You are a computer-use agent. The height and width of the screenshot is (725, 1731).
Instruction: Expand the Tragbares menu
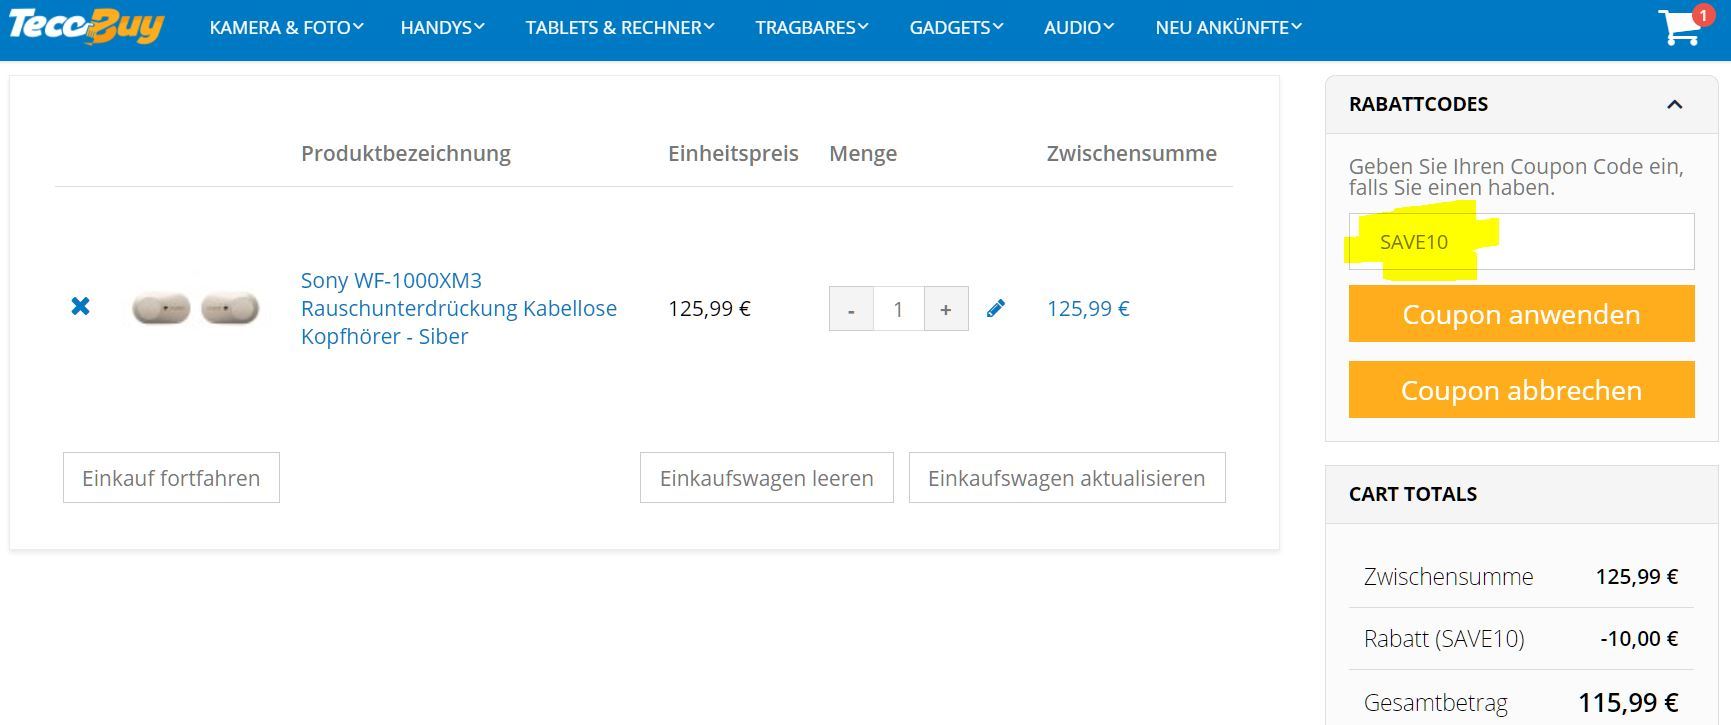click(812, 28)
